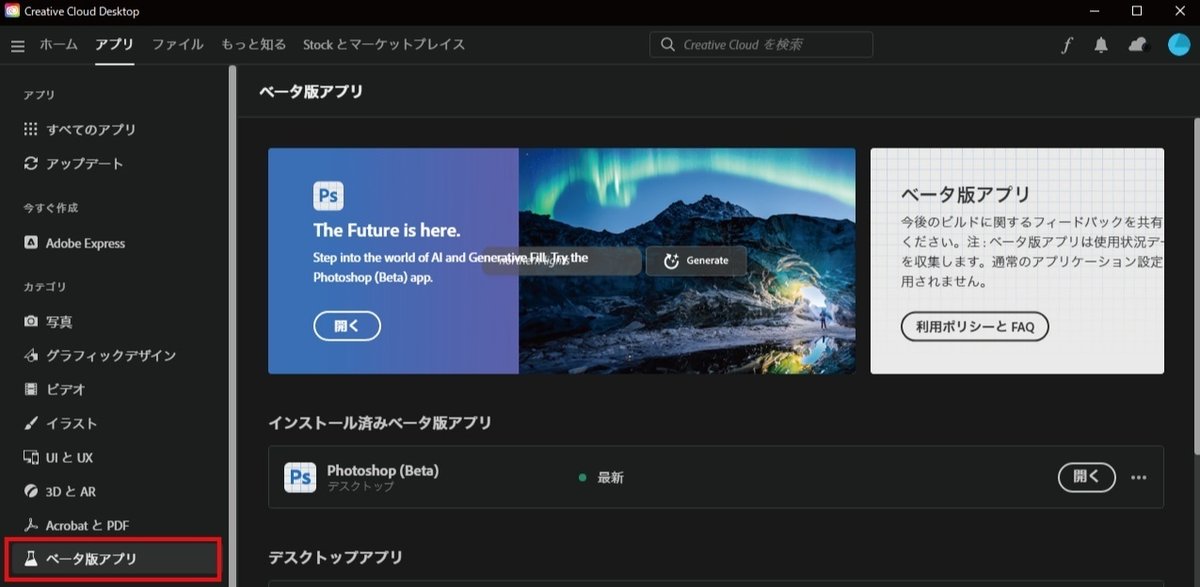1200x587 pixels.
Task: Open more options (…) for Photoshop (Beta)
Action: click(1138, 478)
